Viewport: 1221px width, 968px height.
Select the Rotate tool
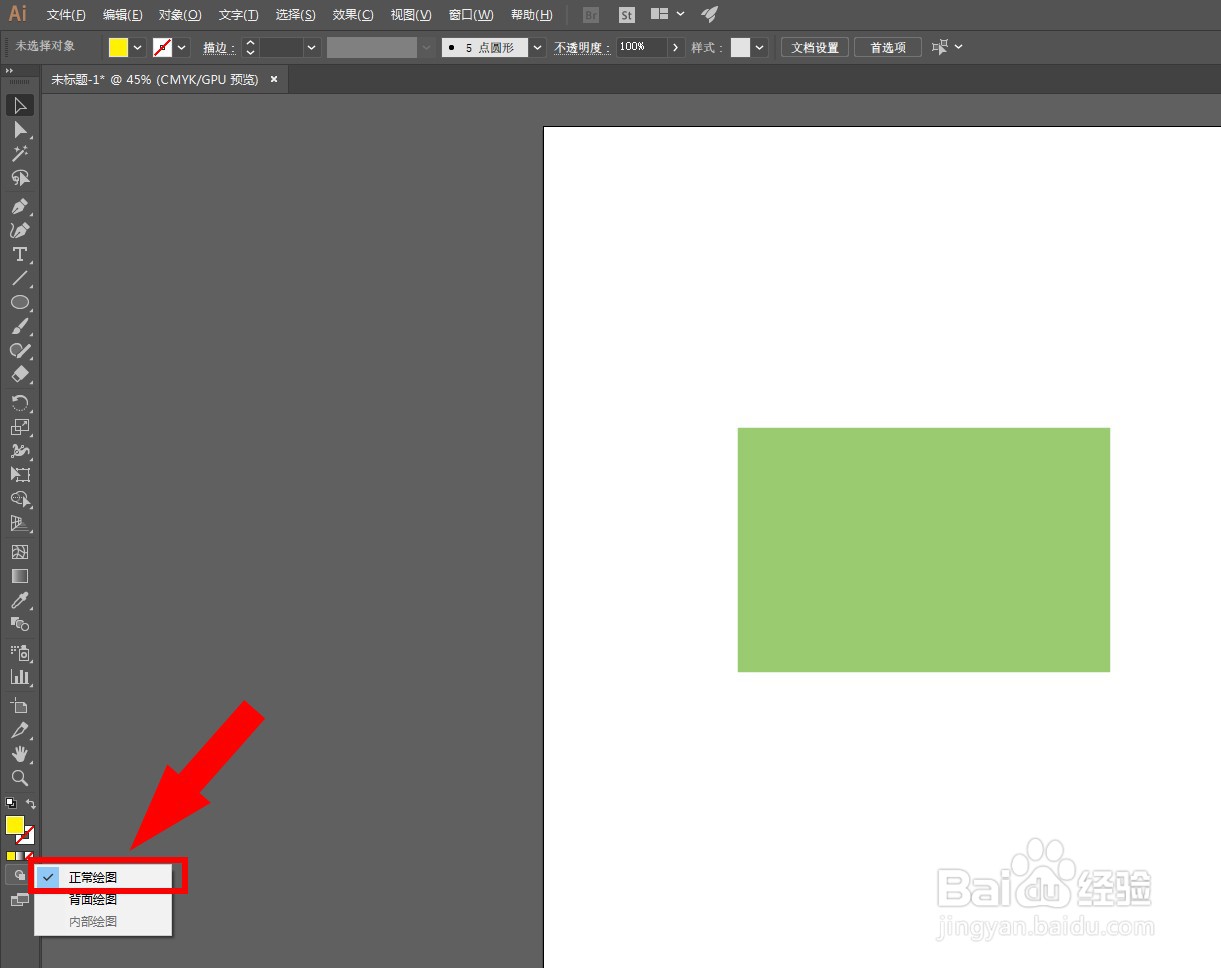point(20,403)
